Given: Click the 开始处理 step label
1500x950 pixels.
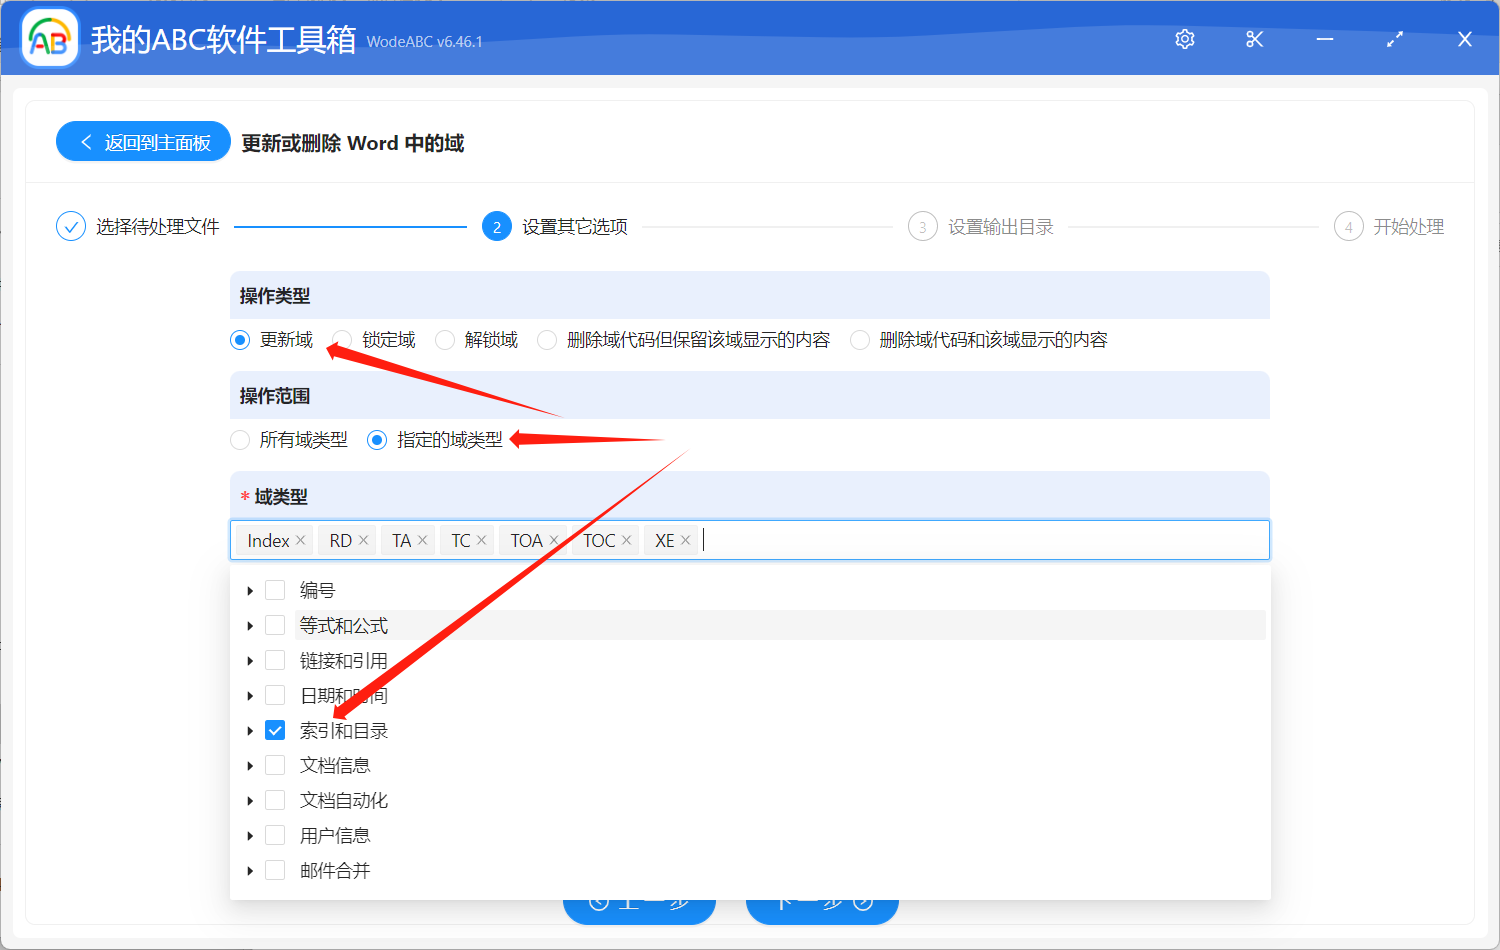Looking at the screenshot, I should tap(1410, 226).
